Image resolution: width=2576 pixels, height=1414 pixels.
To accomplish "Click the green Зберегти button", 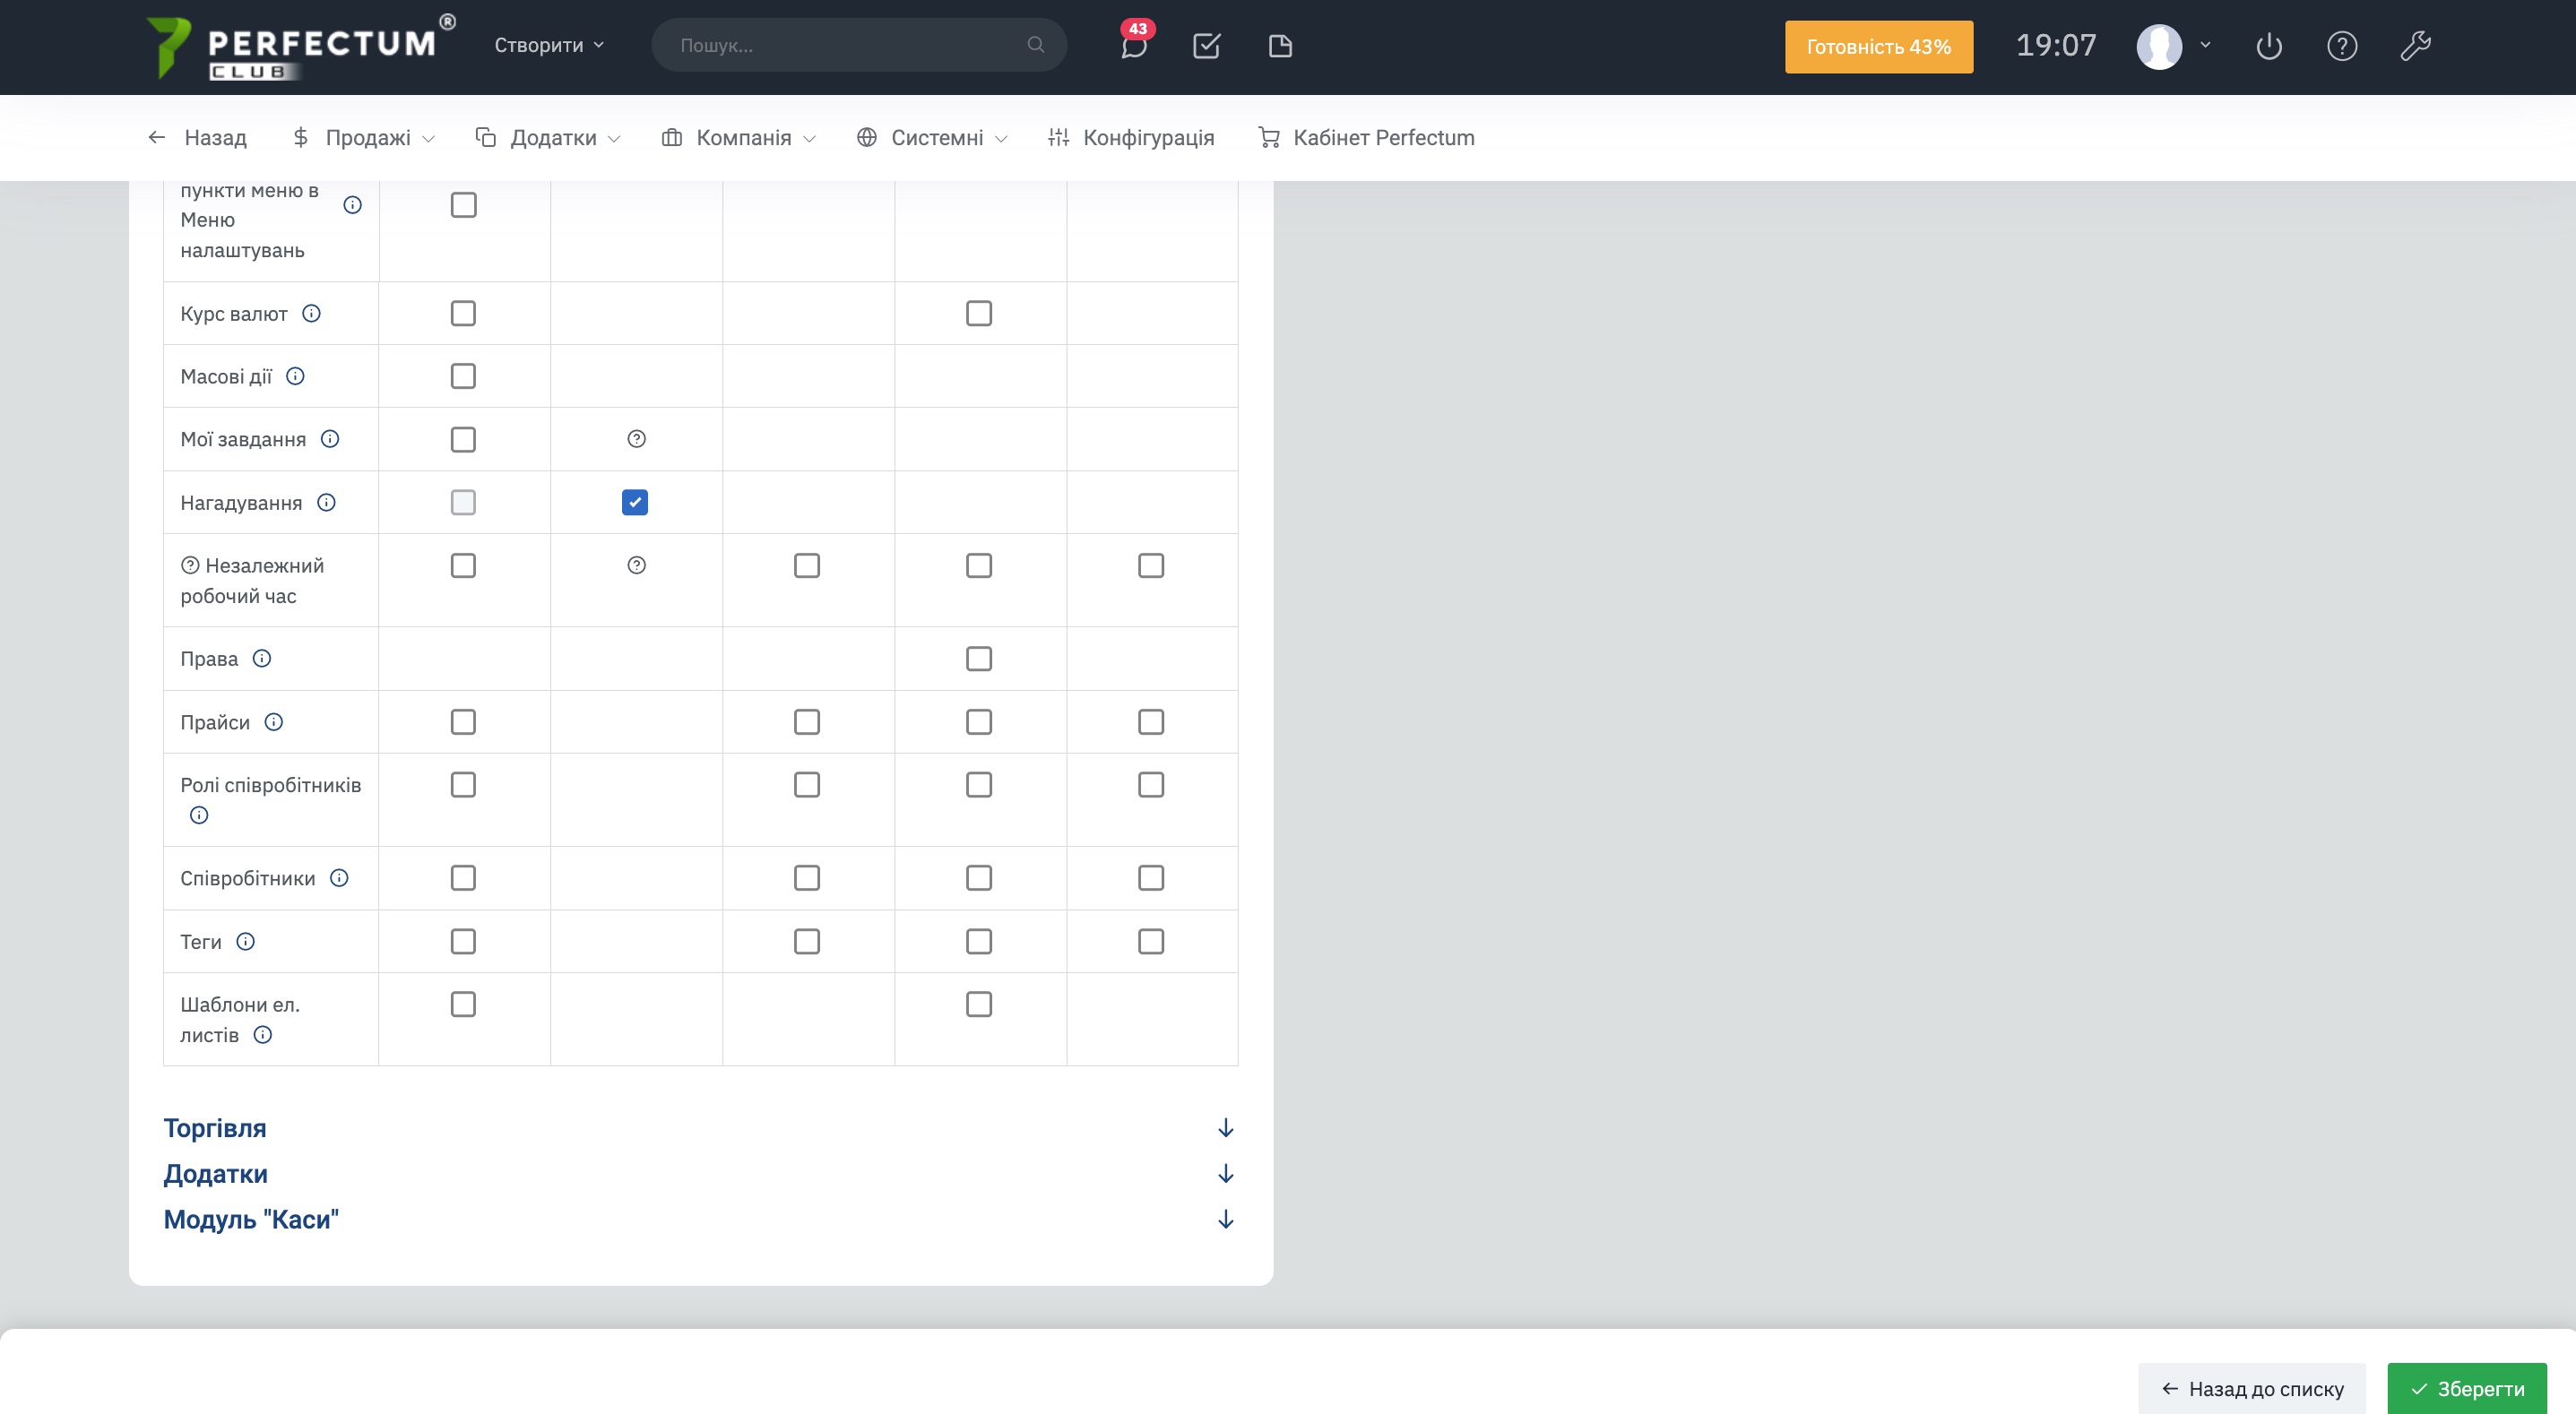I will 2466,1388.
